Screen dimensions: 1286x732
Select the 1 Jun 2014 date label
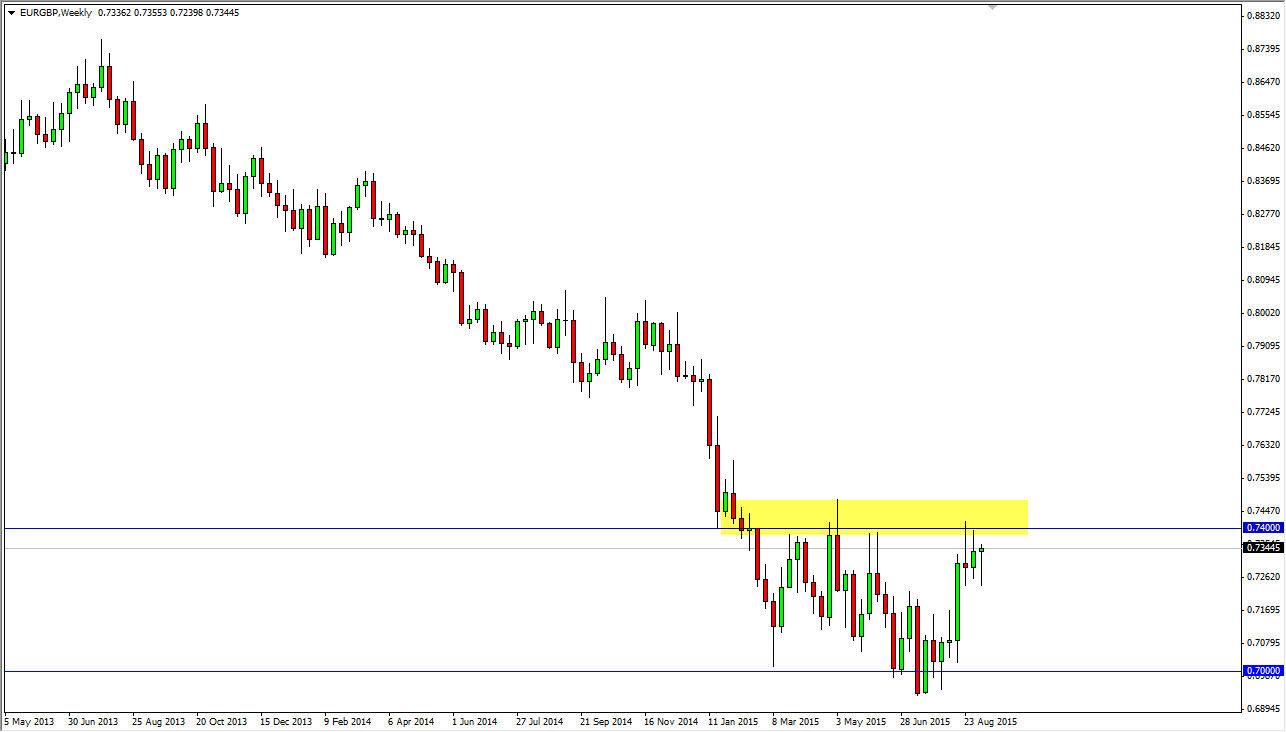tap(477, 720)
